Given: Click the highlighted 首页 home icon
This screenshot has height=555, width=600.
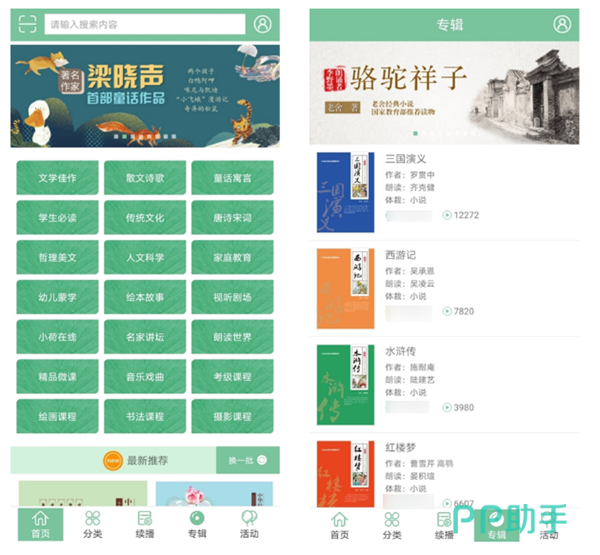Looking at the screenshot, I should click(x=40, y=518).
